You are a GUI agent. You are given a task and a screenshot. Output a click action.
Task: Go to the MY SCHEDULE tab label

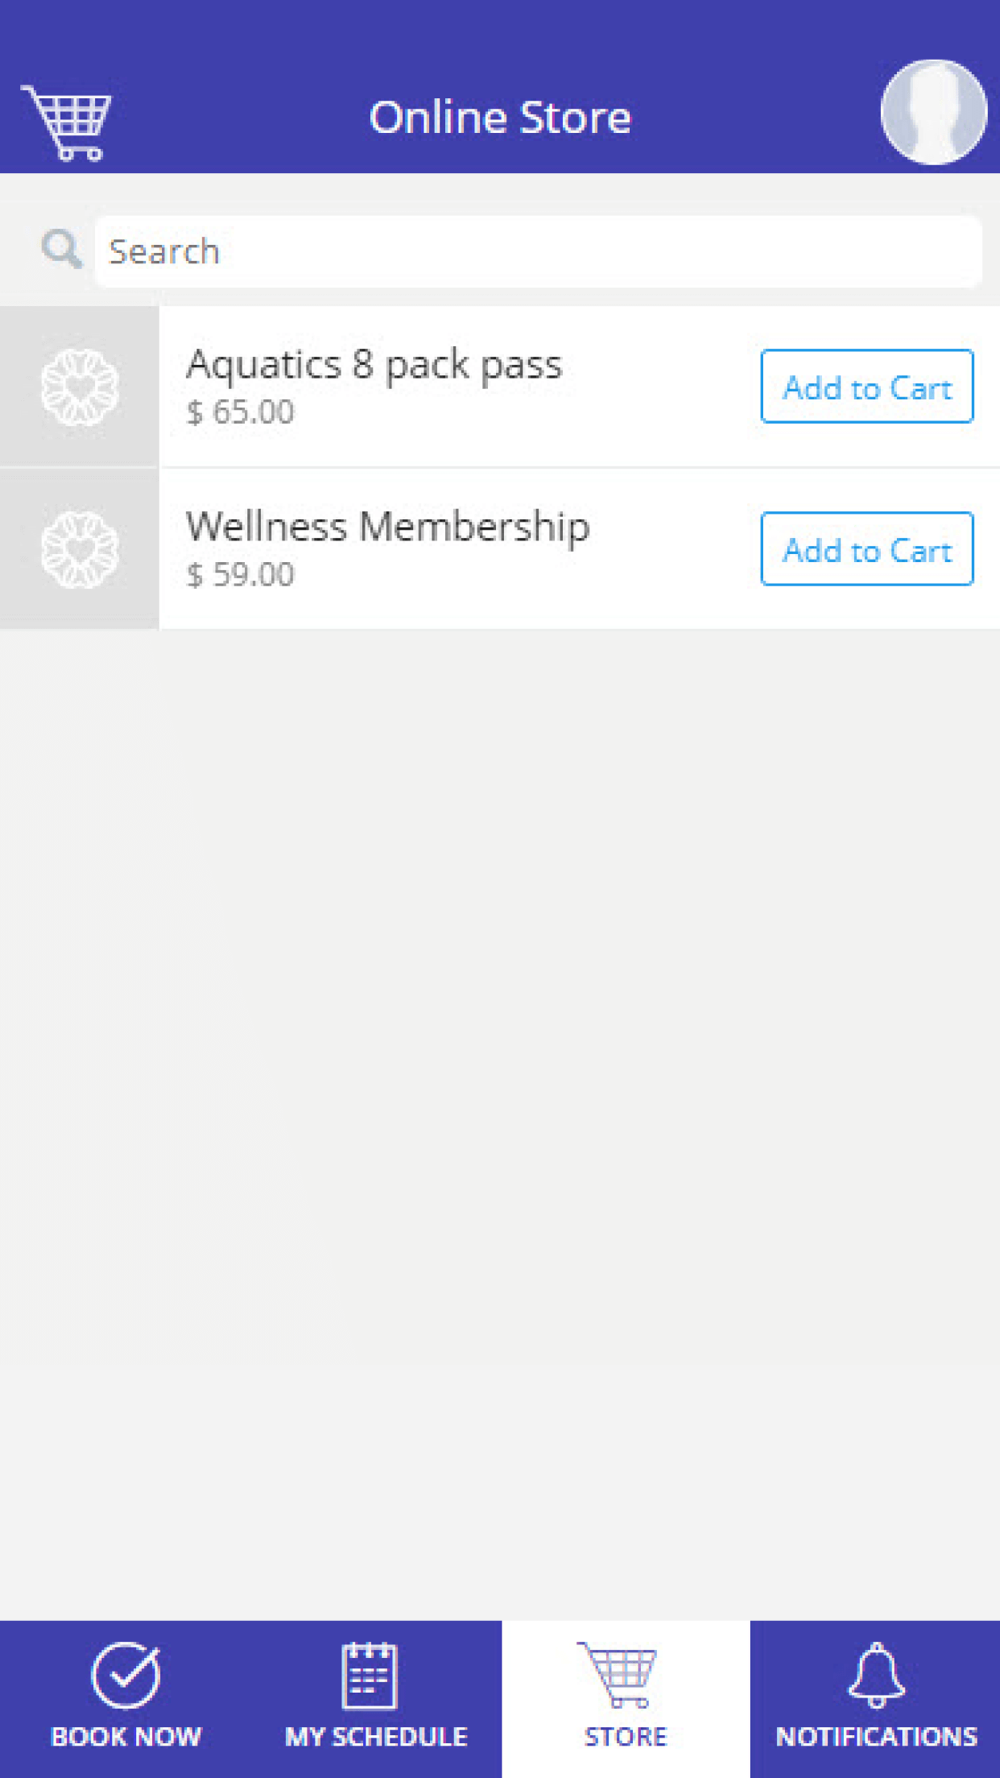click(x=376, y=1736)
